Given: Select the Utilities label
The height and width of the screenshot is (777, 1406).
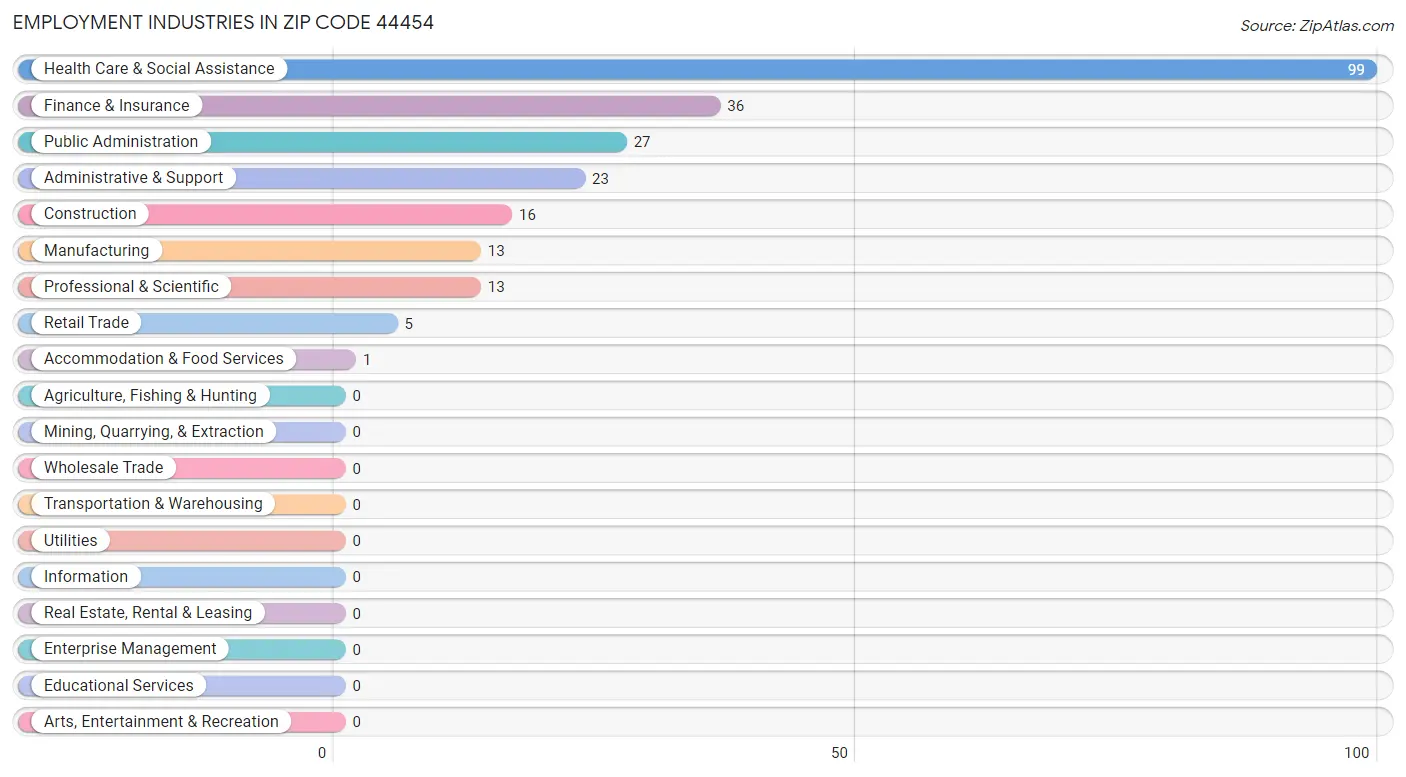Looking at the screenshot, I should (71, 540).
